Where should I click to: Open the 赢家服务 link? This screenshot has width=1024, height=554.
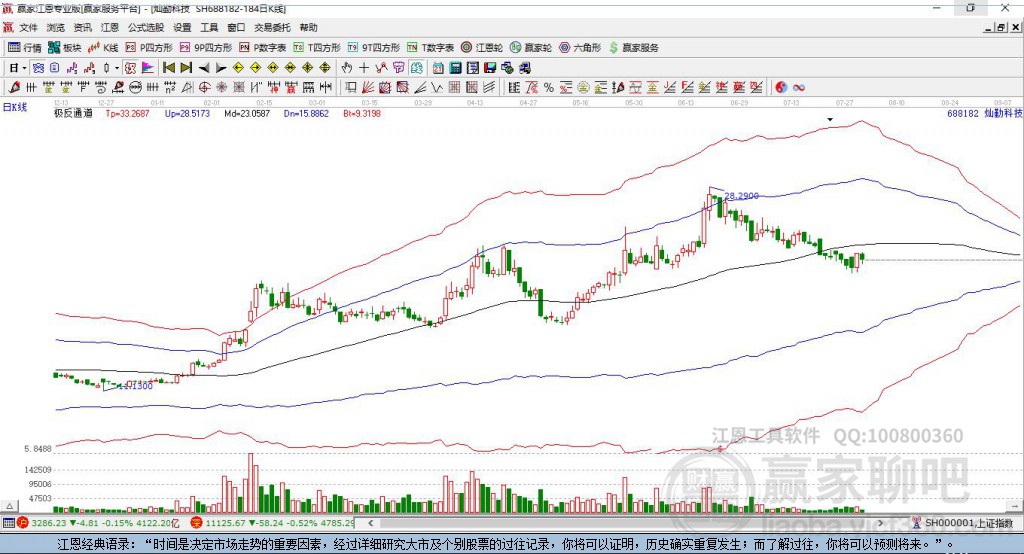click(x=634, y=48)
